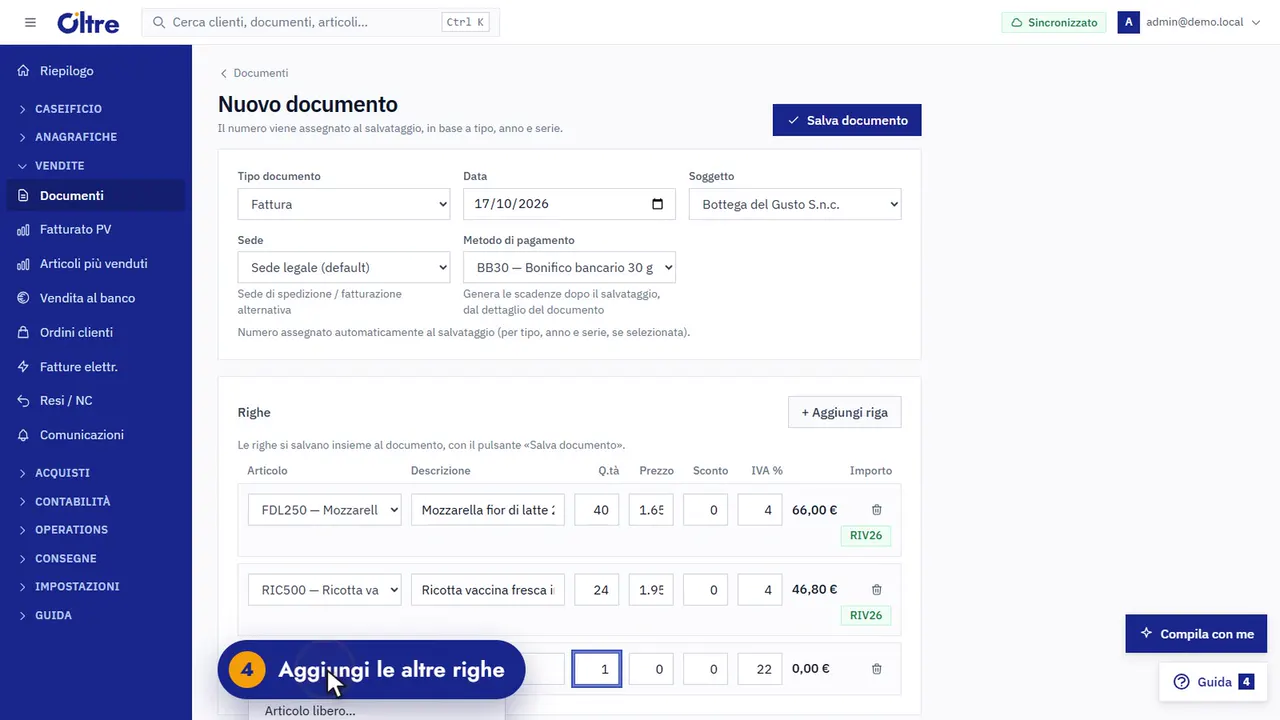Image resolution: width=1280 pixels, height=720 pixels.
Task: Click Salva documento button
Action: click(847, 120)
